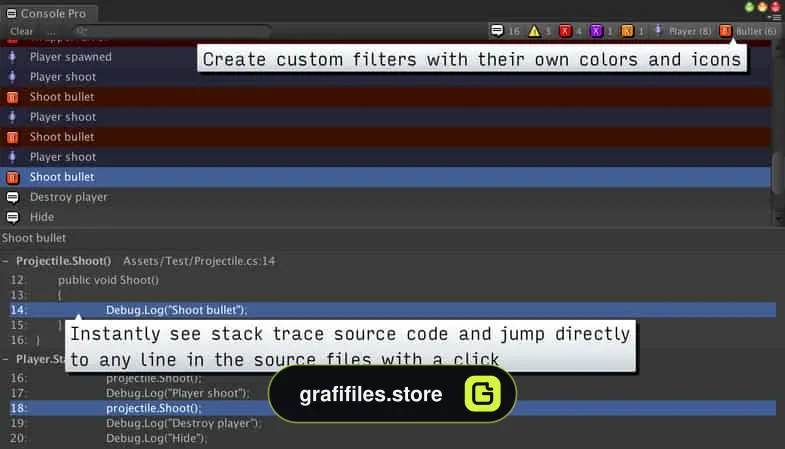Toggle the red errors filter showing 4

tap(570, 31)
